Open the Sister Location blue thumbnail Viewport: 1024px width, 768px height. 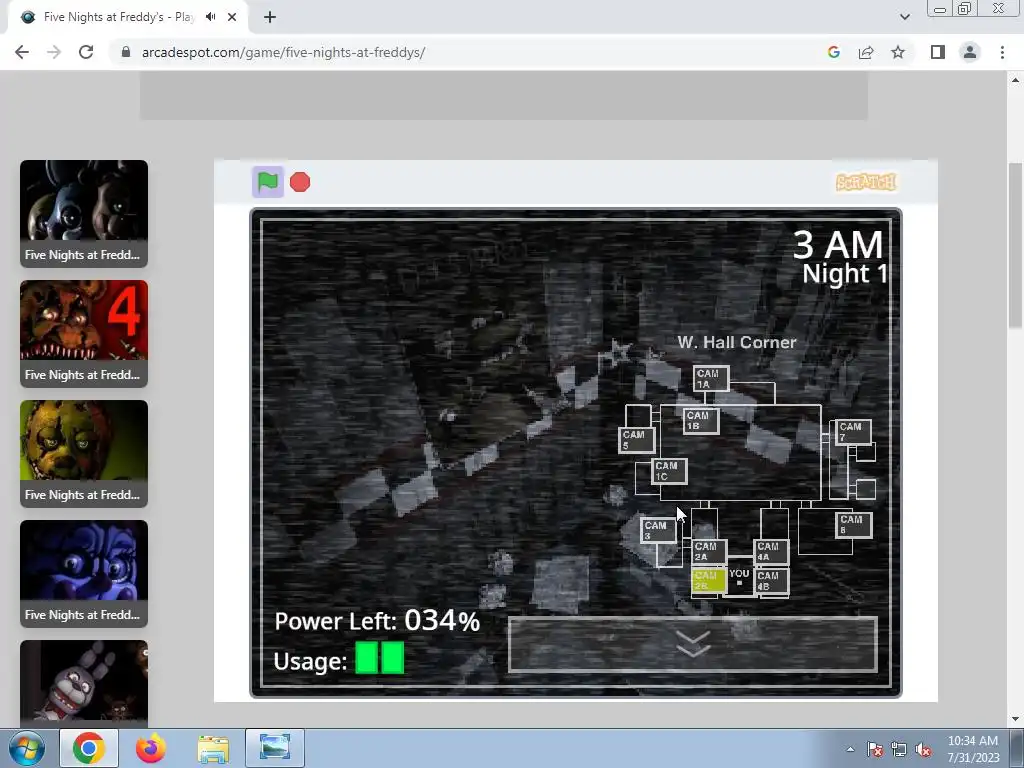pos(84,574)
